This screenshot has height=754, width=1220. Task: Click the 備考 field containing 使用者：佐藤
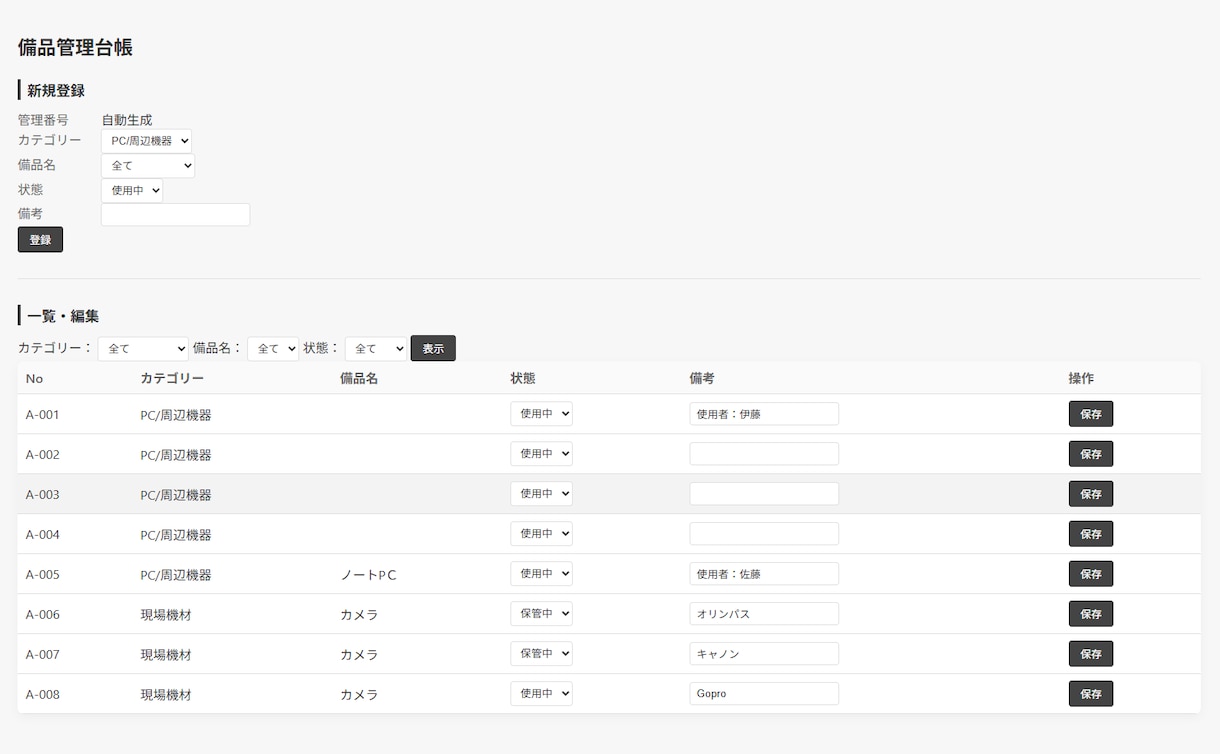[x=764, y=574]
